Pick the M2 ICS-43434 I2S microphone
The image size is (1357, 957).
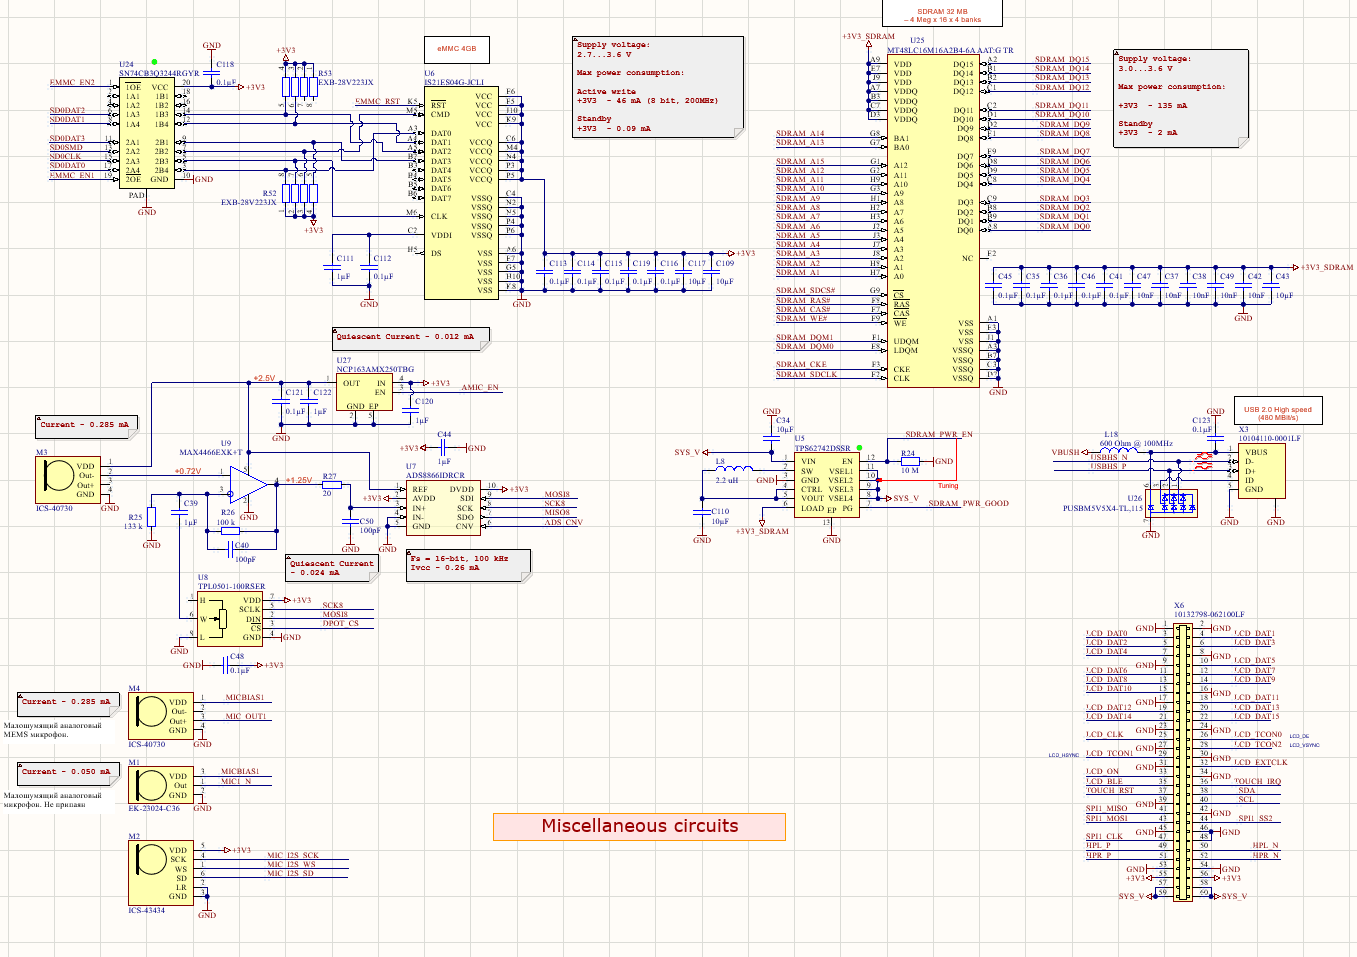[161, 873]
